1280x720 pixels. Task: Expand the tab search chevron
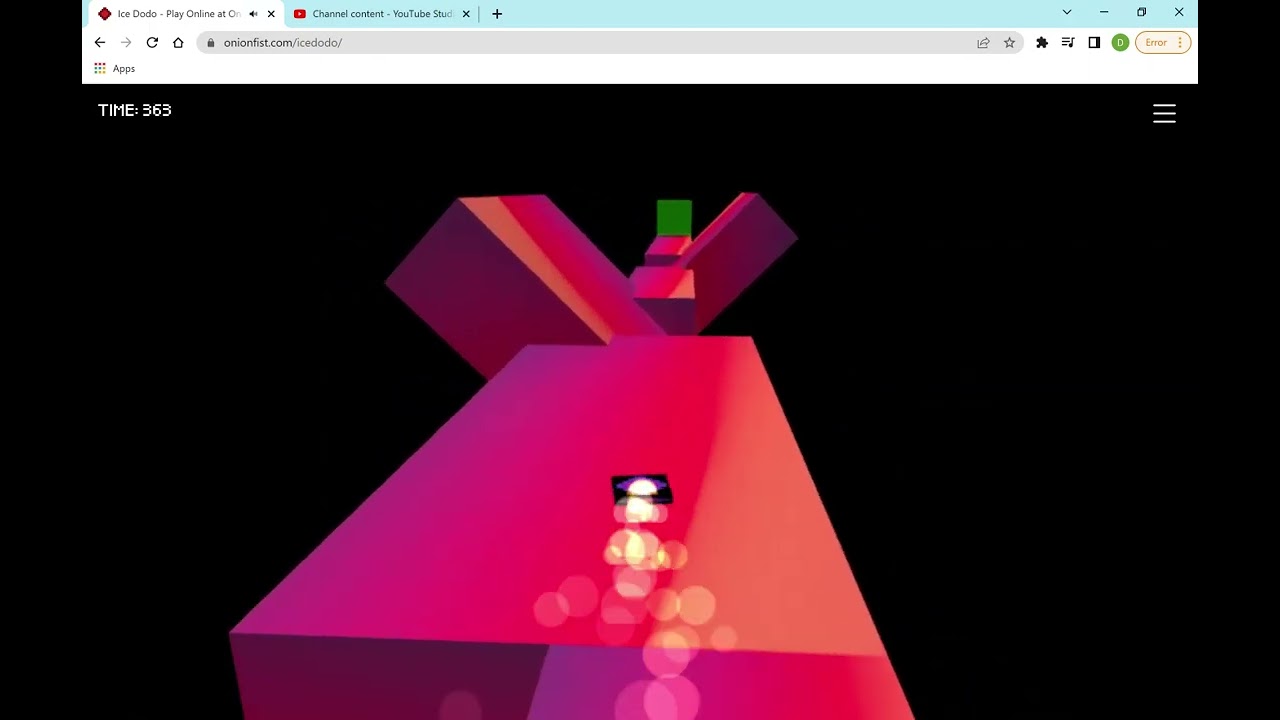(x=1067, y=13)
